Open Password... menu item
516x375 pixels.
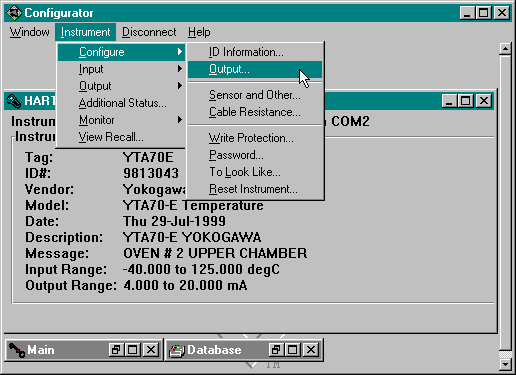(255, 155)
